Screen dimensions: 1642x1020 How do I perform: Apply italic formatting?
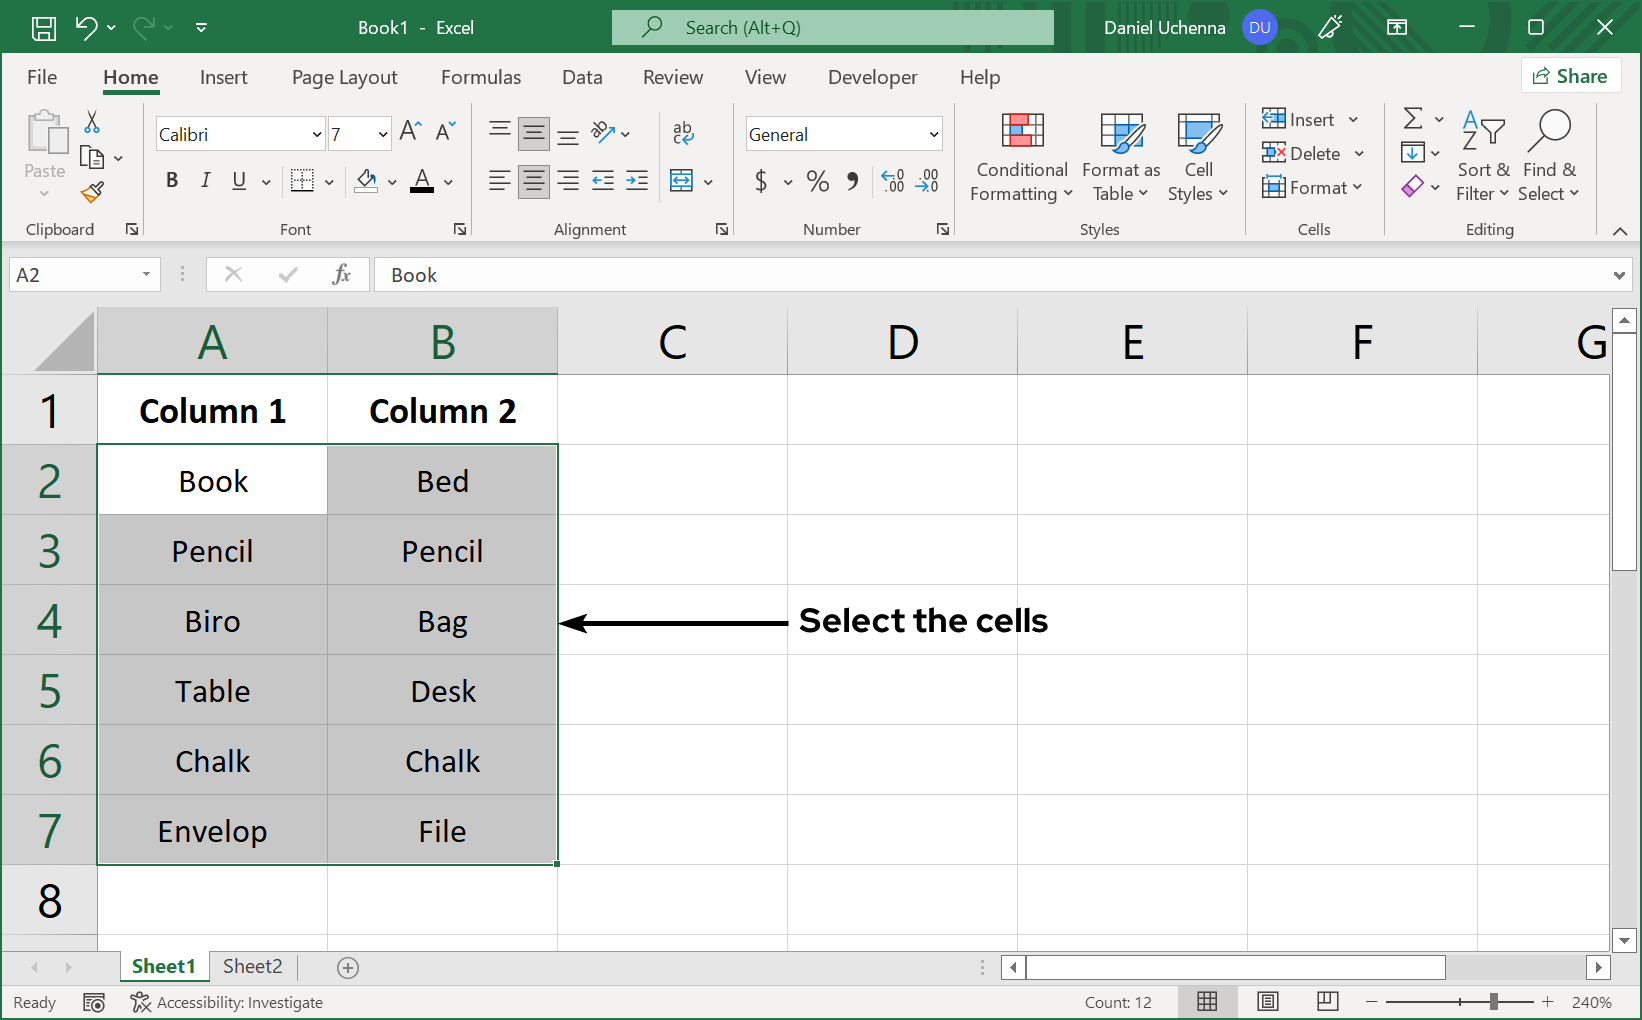coord(205,181)
